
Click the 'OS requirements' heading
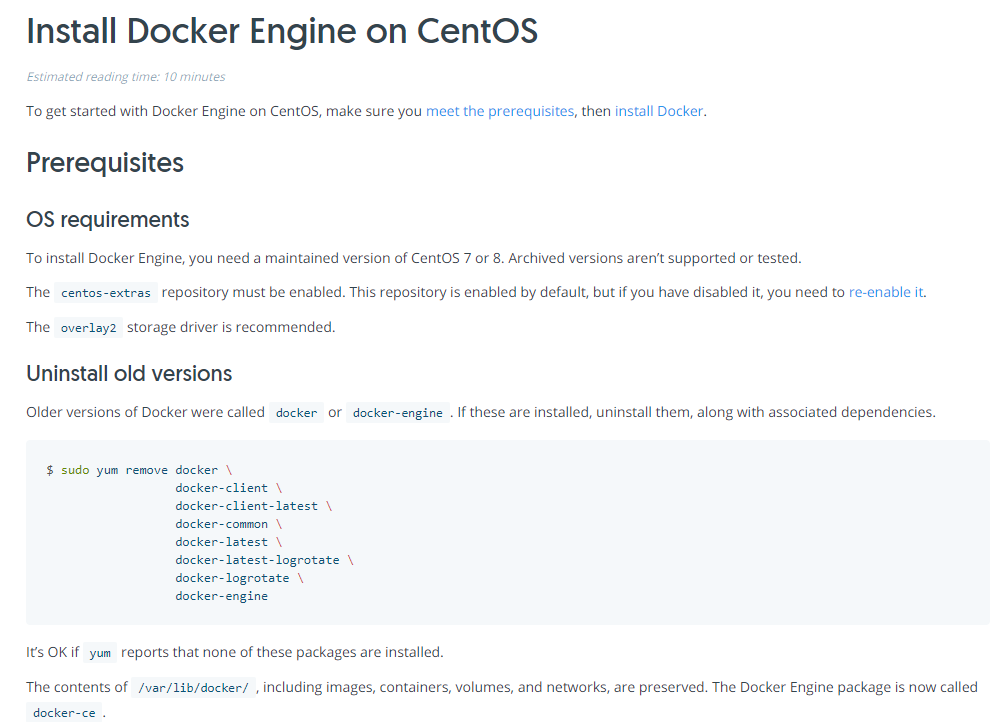pos(107,219)
